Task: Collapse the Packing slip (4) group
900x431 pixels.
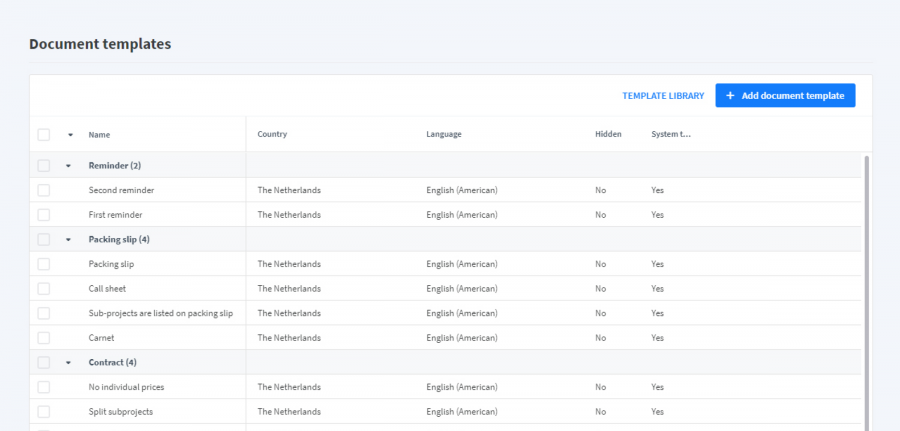Action: pyautogui.click(x=68, y=240)
